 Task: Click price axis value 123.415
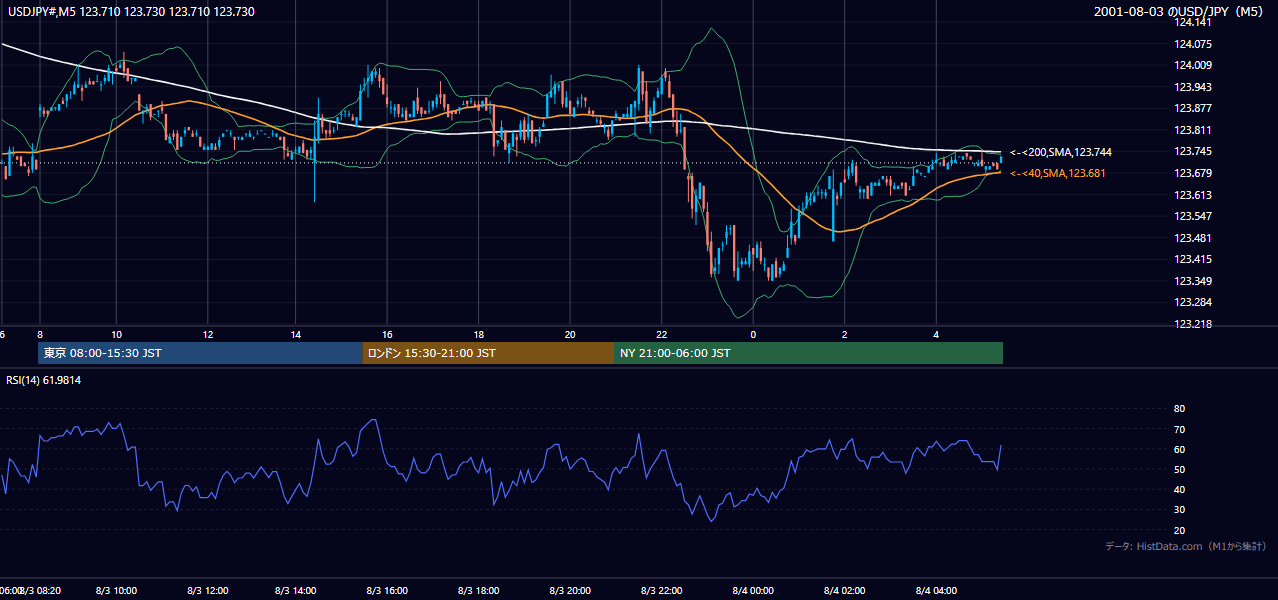tap(1195, 259)
